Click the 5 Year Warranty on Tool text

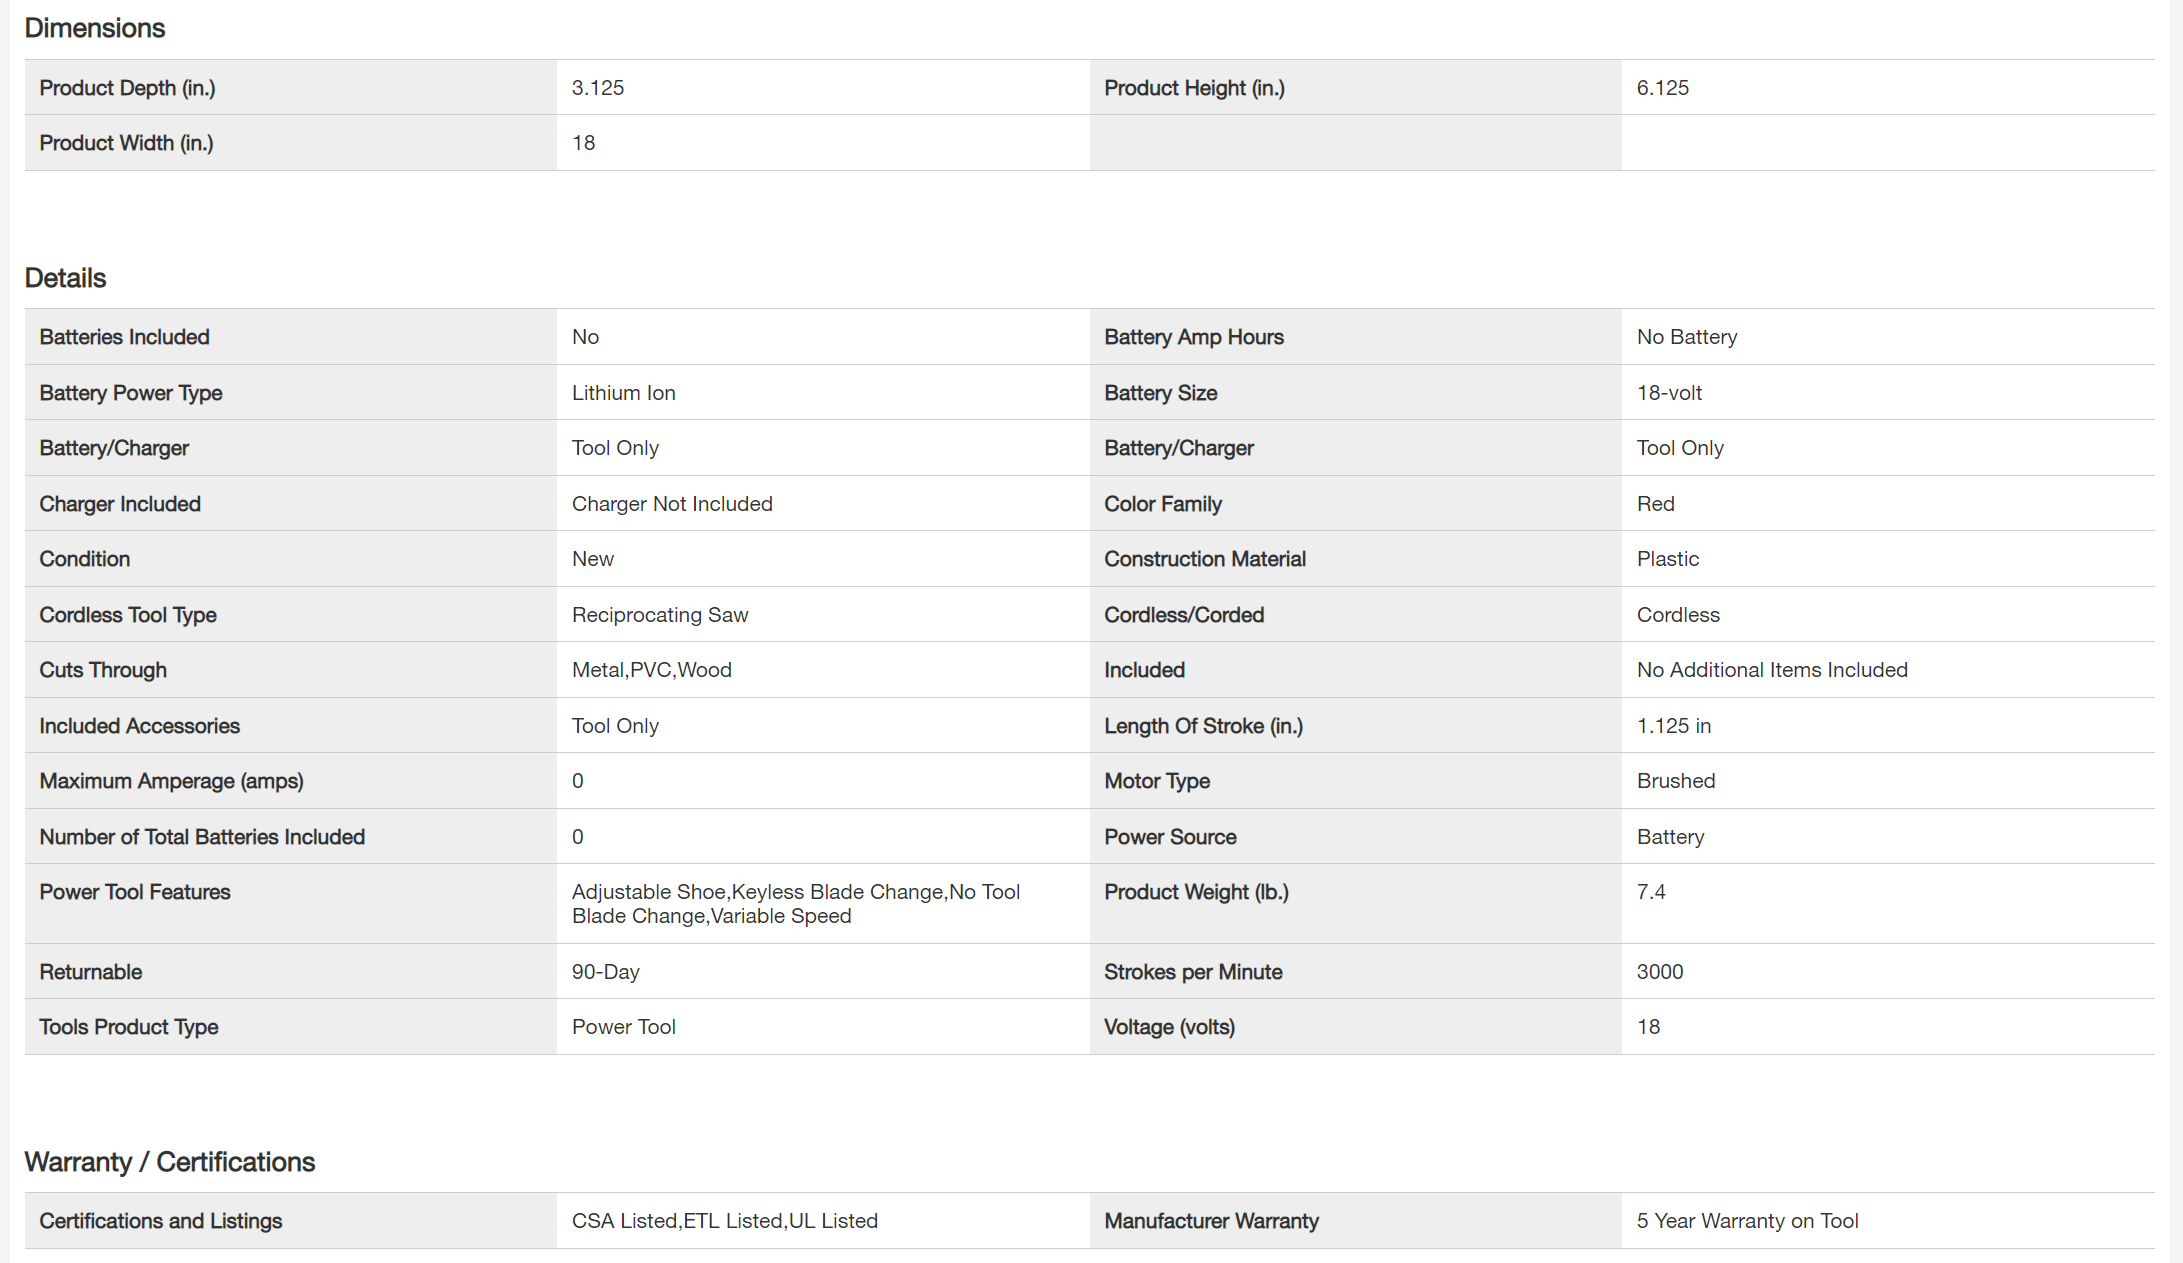1747,1221
